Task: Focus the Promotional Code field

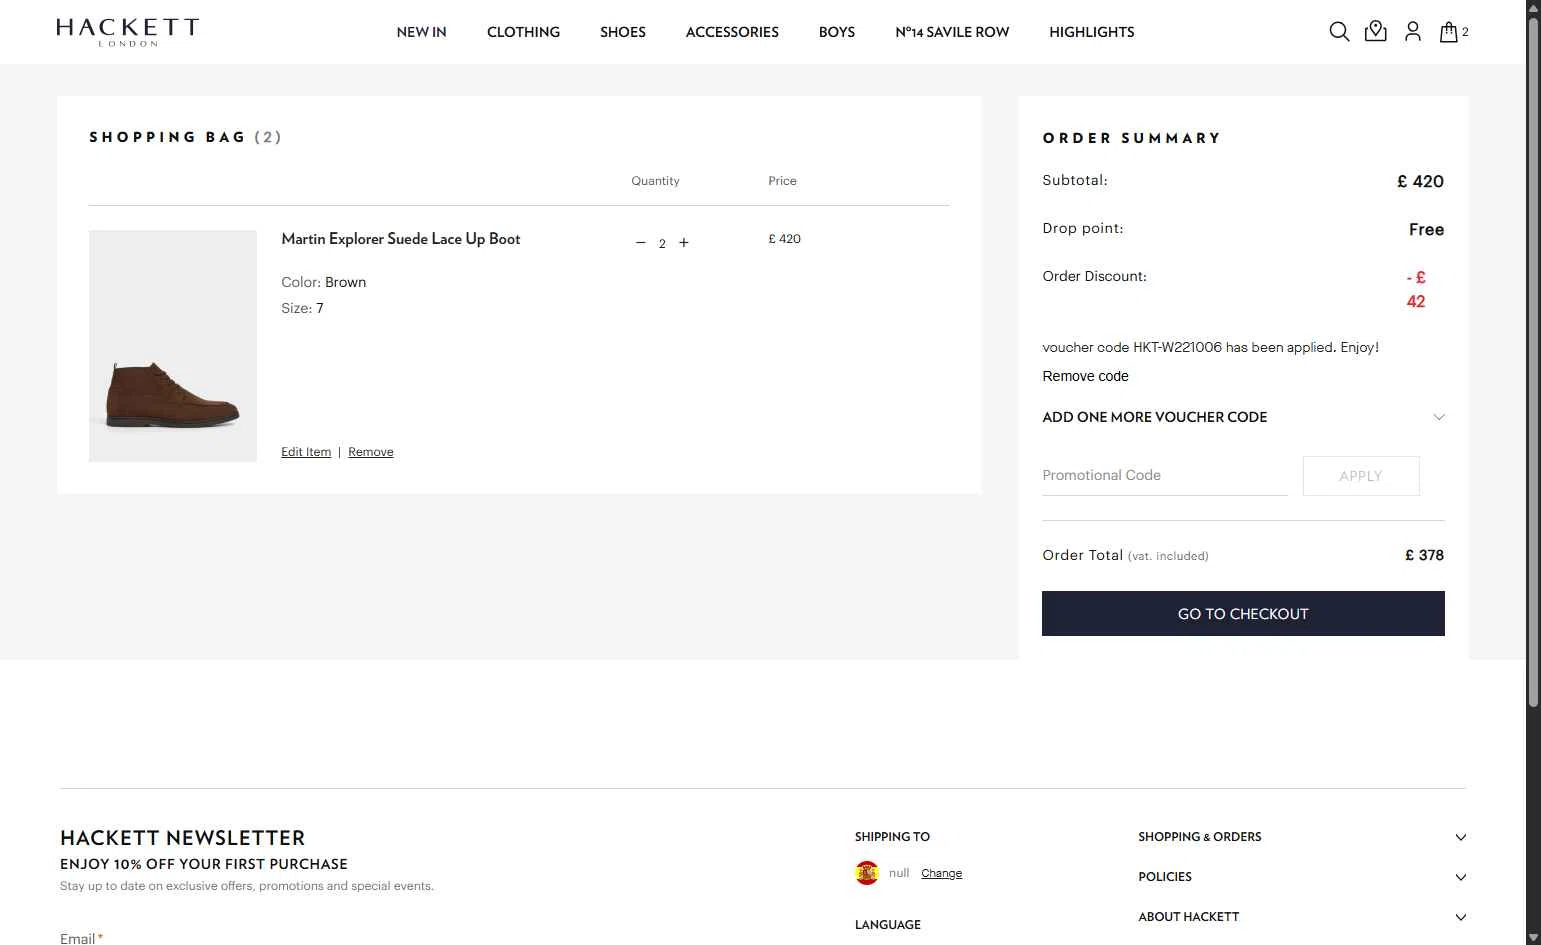Action: [1165, 476]
